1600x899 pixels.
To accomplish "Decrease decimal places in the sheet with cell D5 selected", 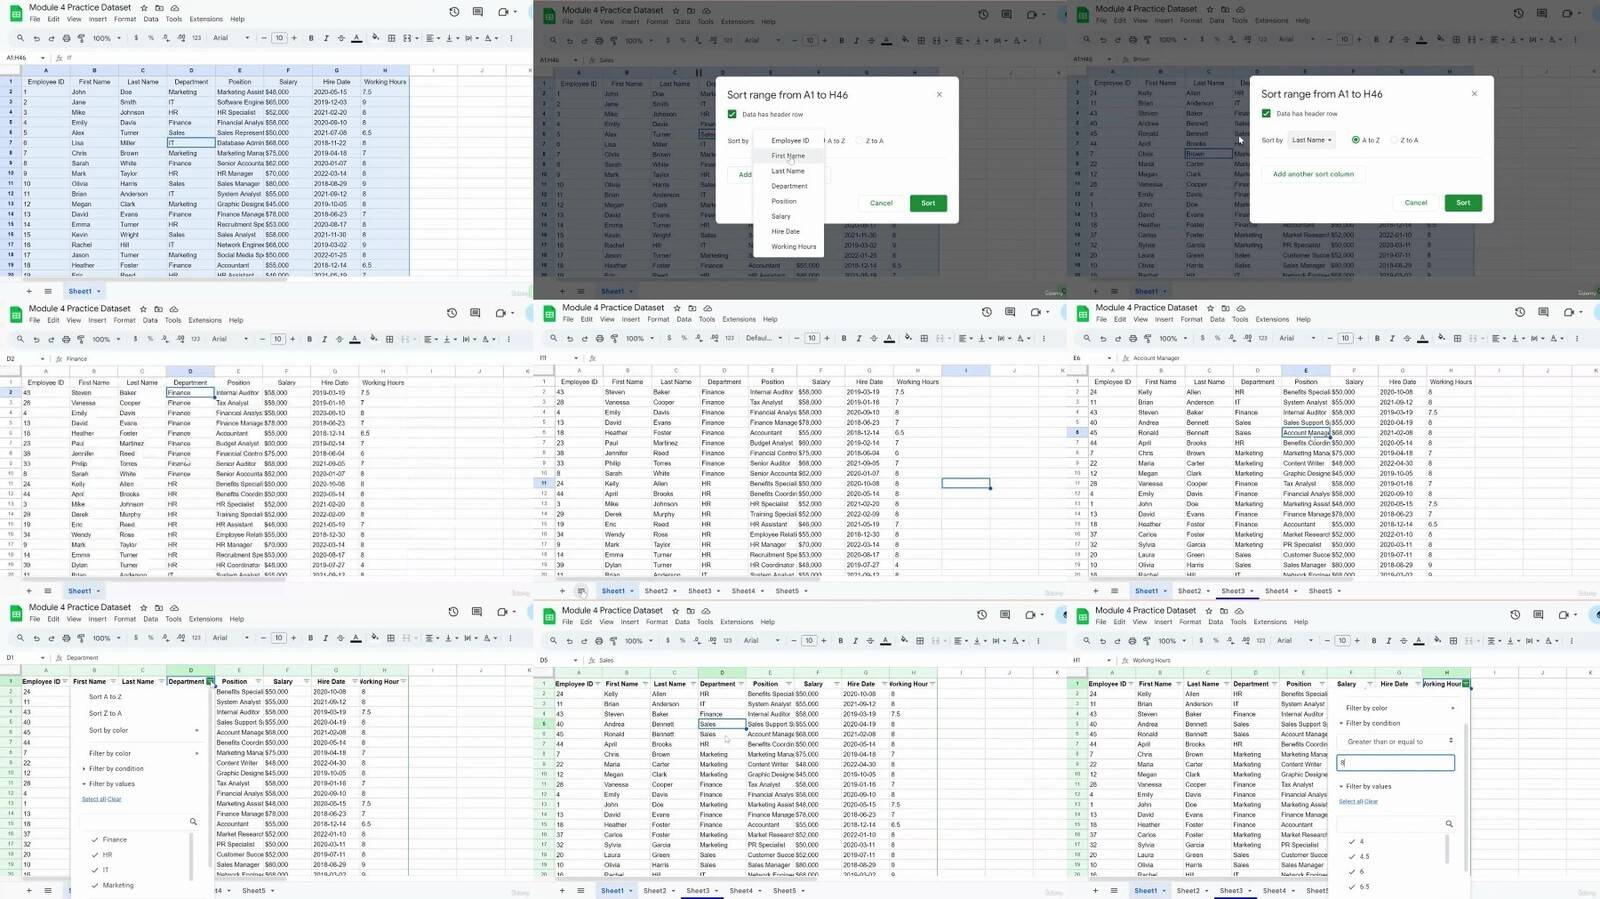I will (697, 640).
